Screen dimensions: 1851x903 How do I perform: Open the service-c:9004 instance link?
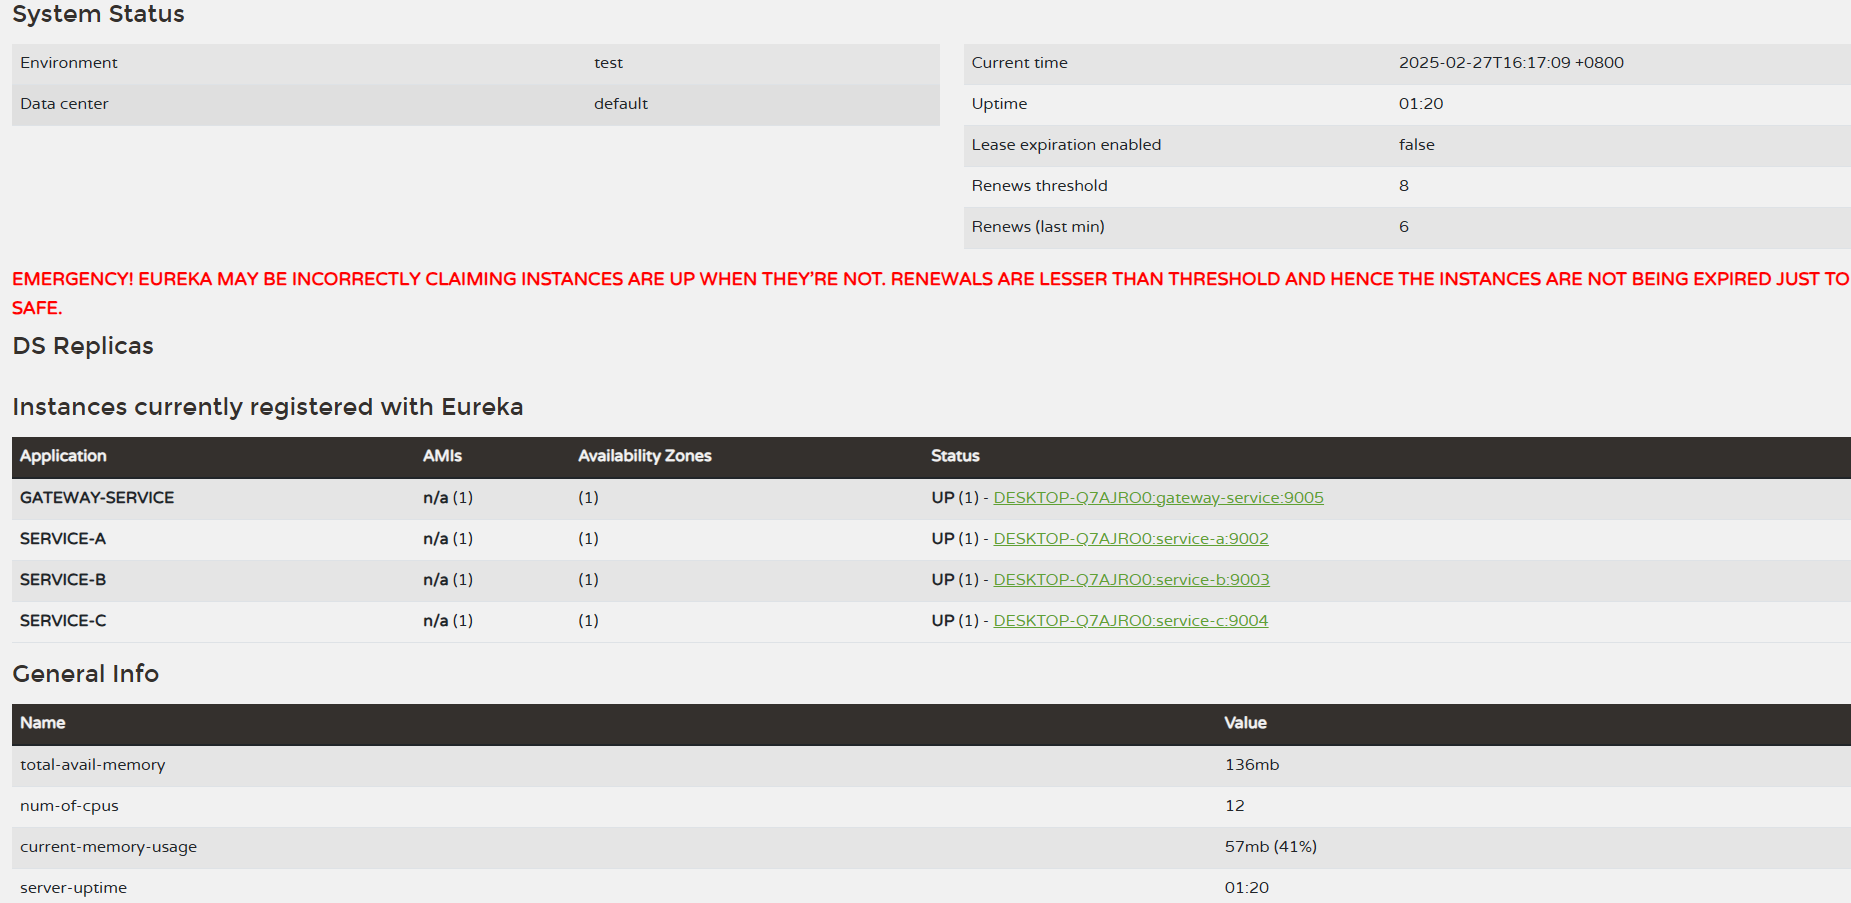(x=1130, y=621)
